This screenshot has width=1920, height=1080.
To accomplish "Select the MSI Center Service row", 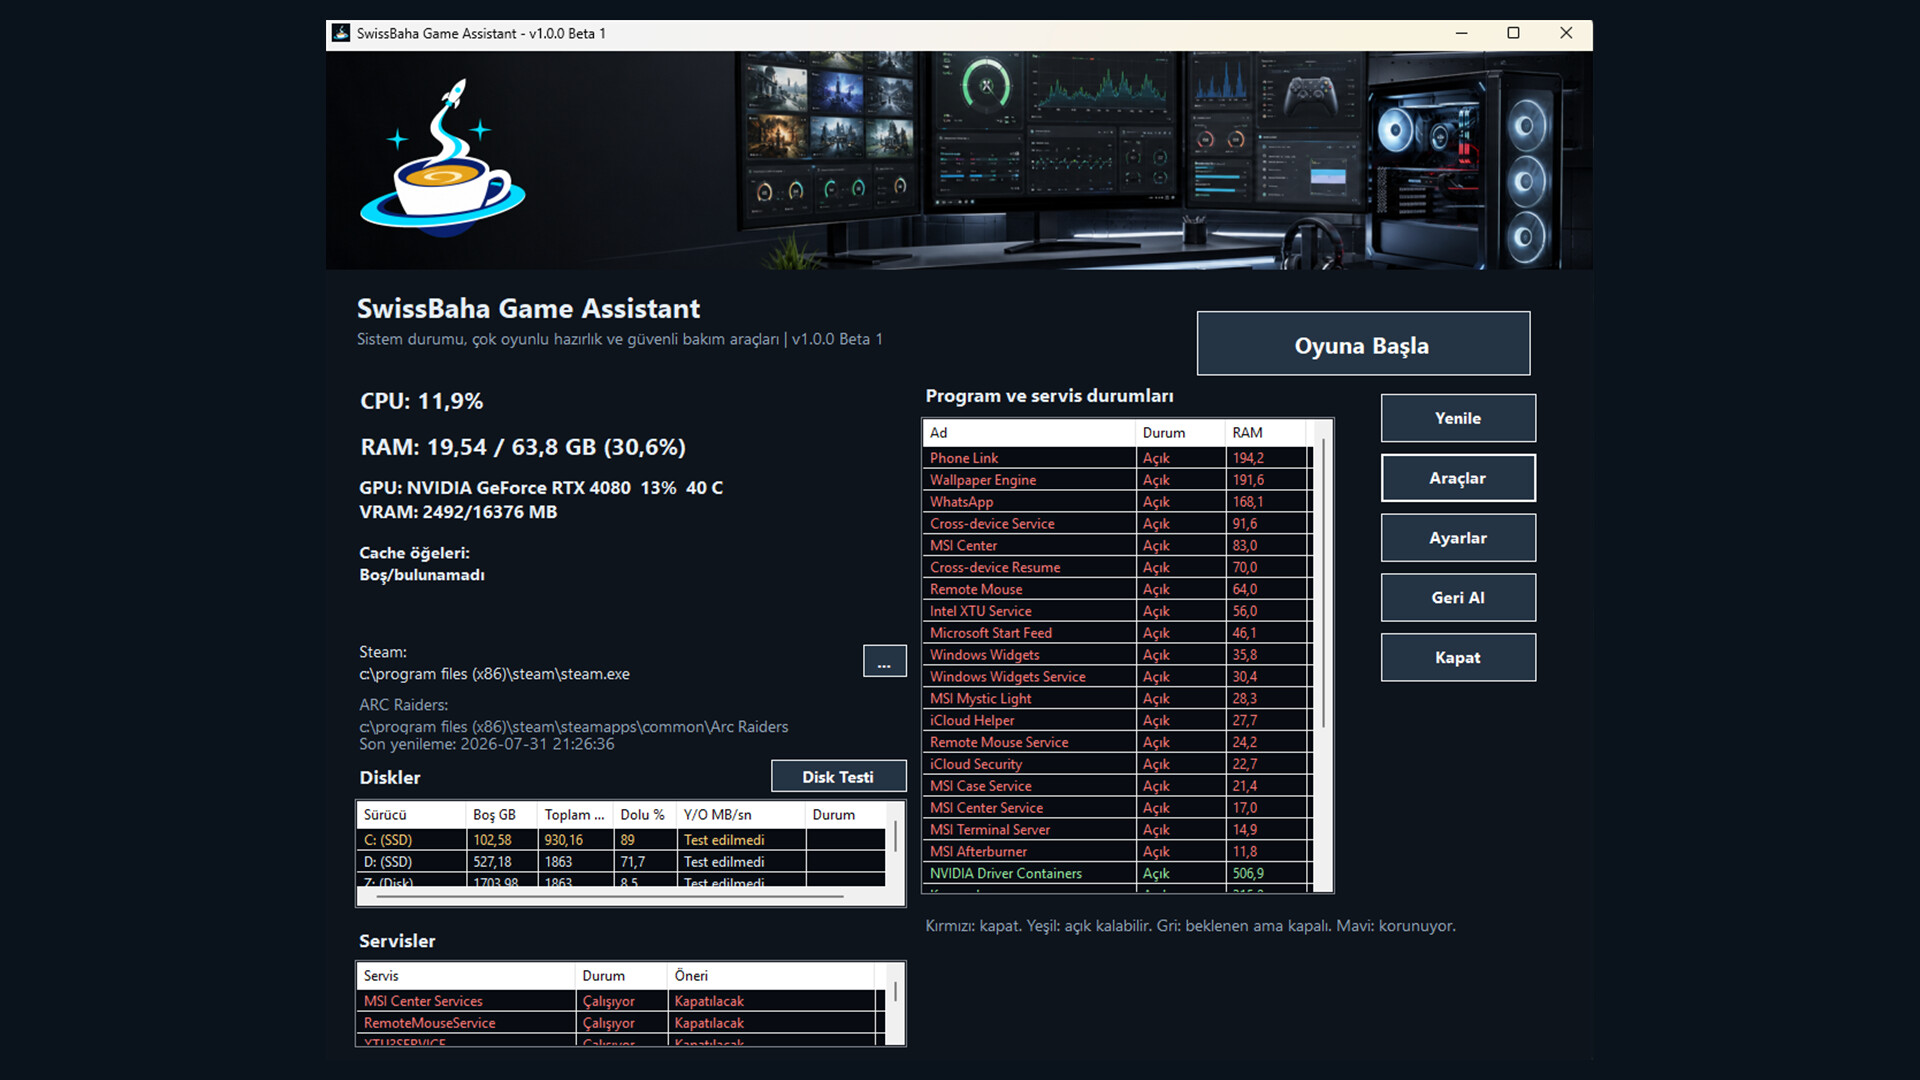I will pos(1117,808).
